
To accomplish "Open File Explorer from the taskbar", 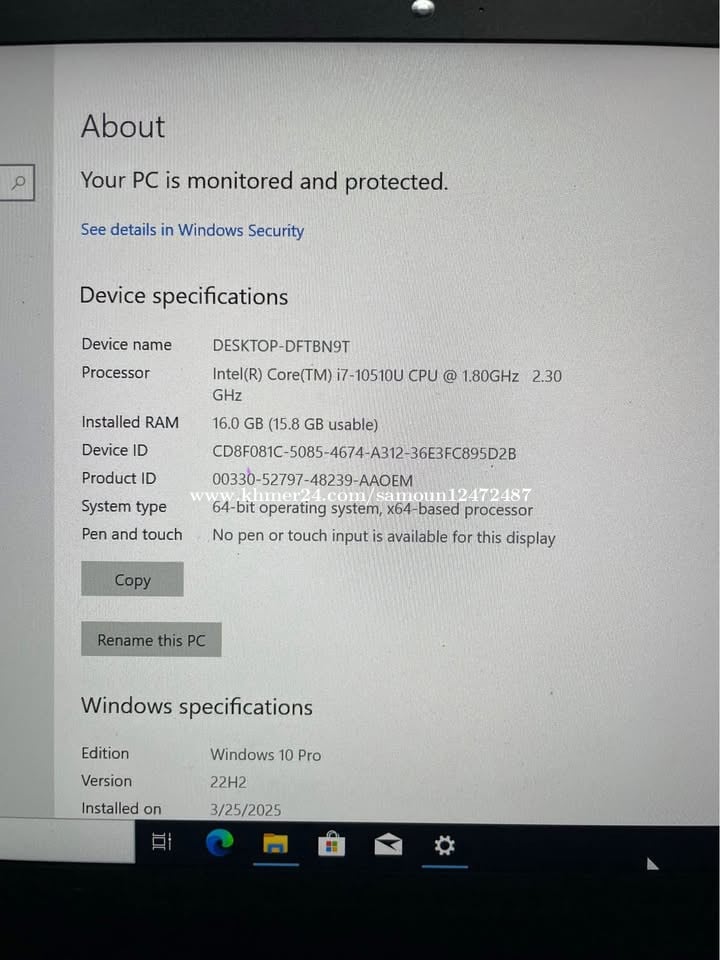I will coord(276,843).
